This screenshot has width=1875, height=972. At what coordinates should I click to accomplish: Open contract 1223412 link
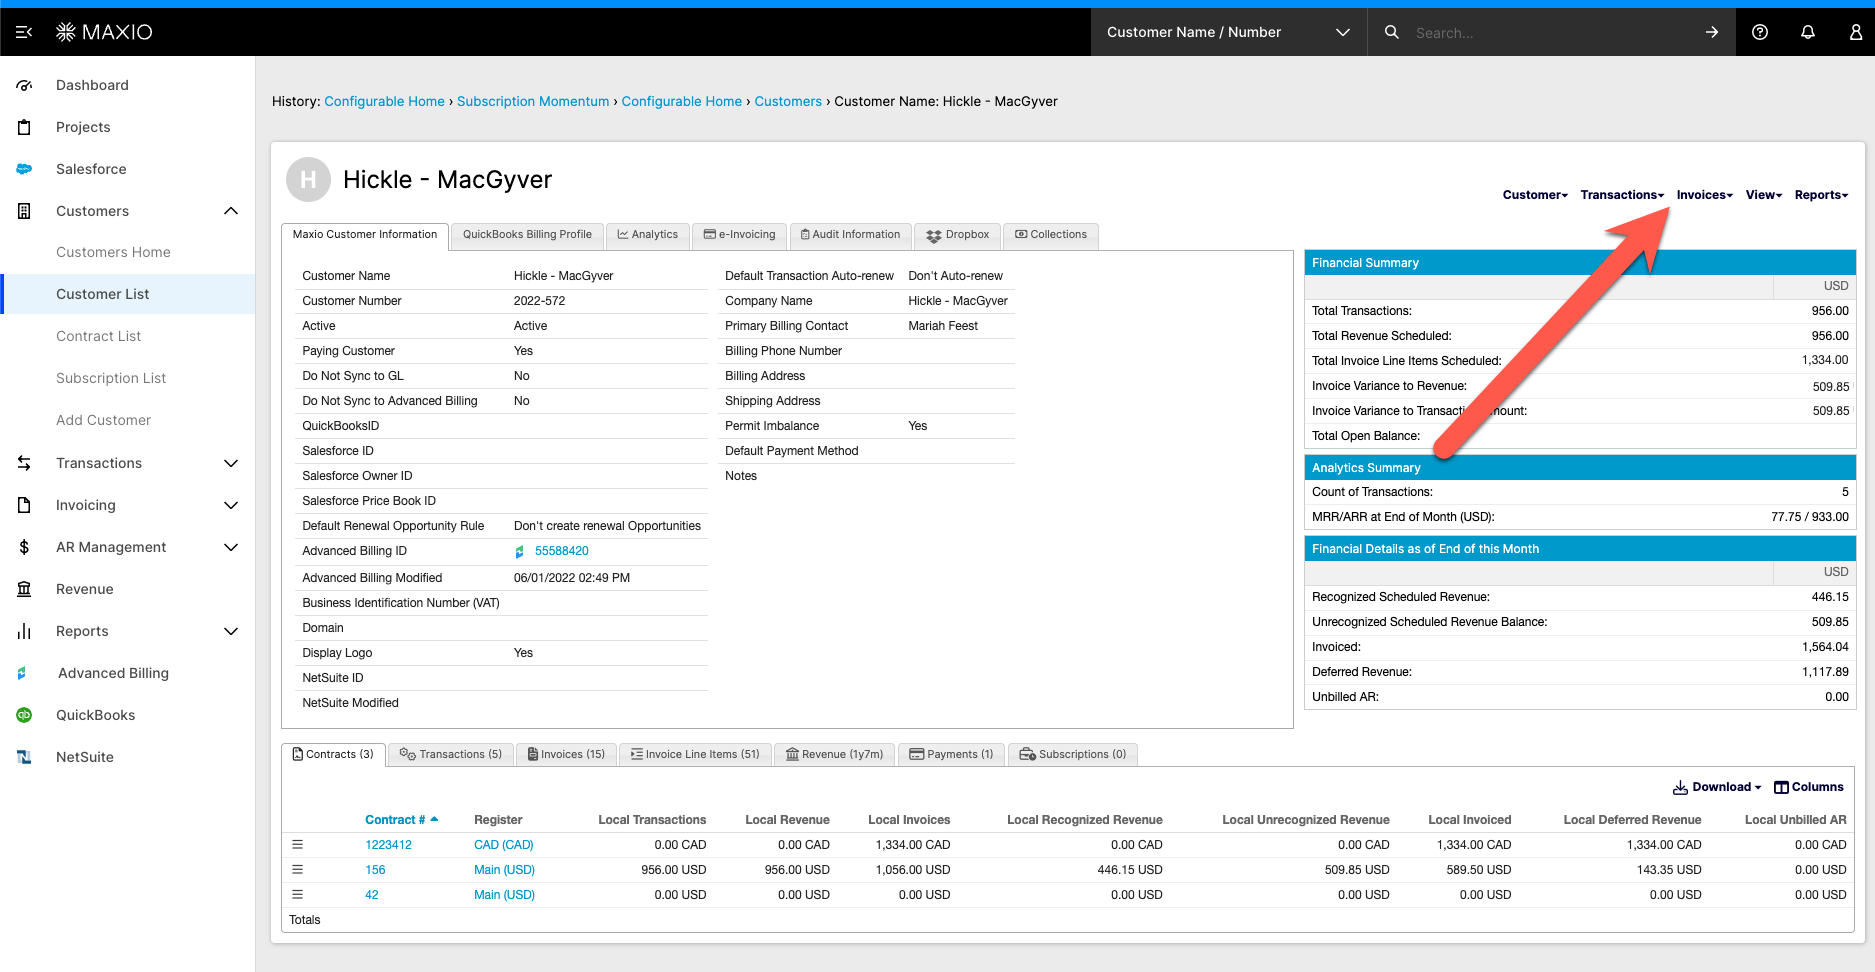click(388, 845)
